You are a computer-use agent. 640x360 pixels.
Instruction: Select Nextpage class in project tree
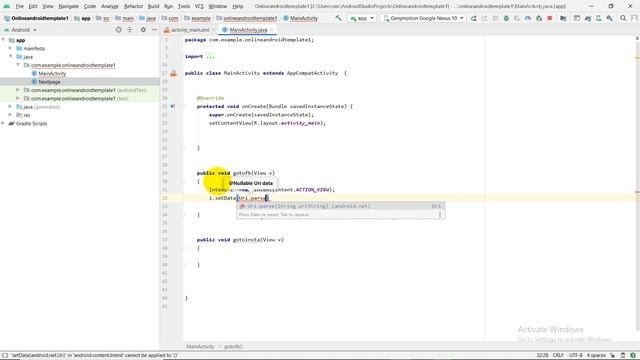49,82
